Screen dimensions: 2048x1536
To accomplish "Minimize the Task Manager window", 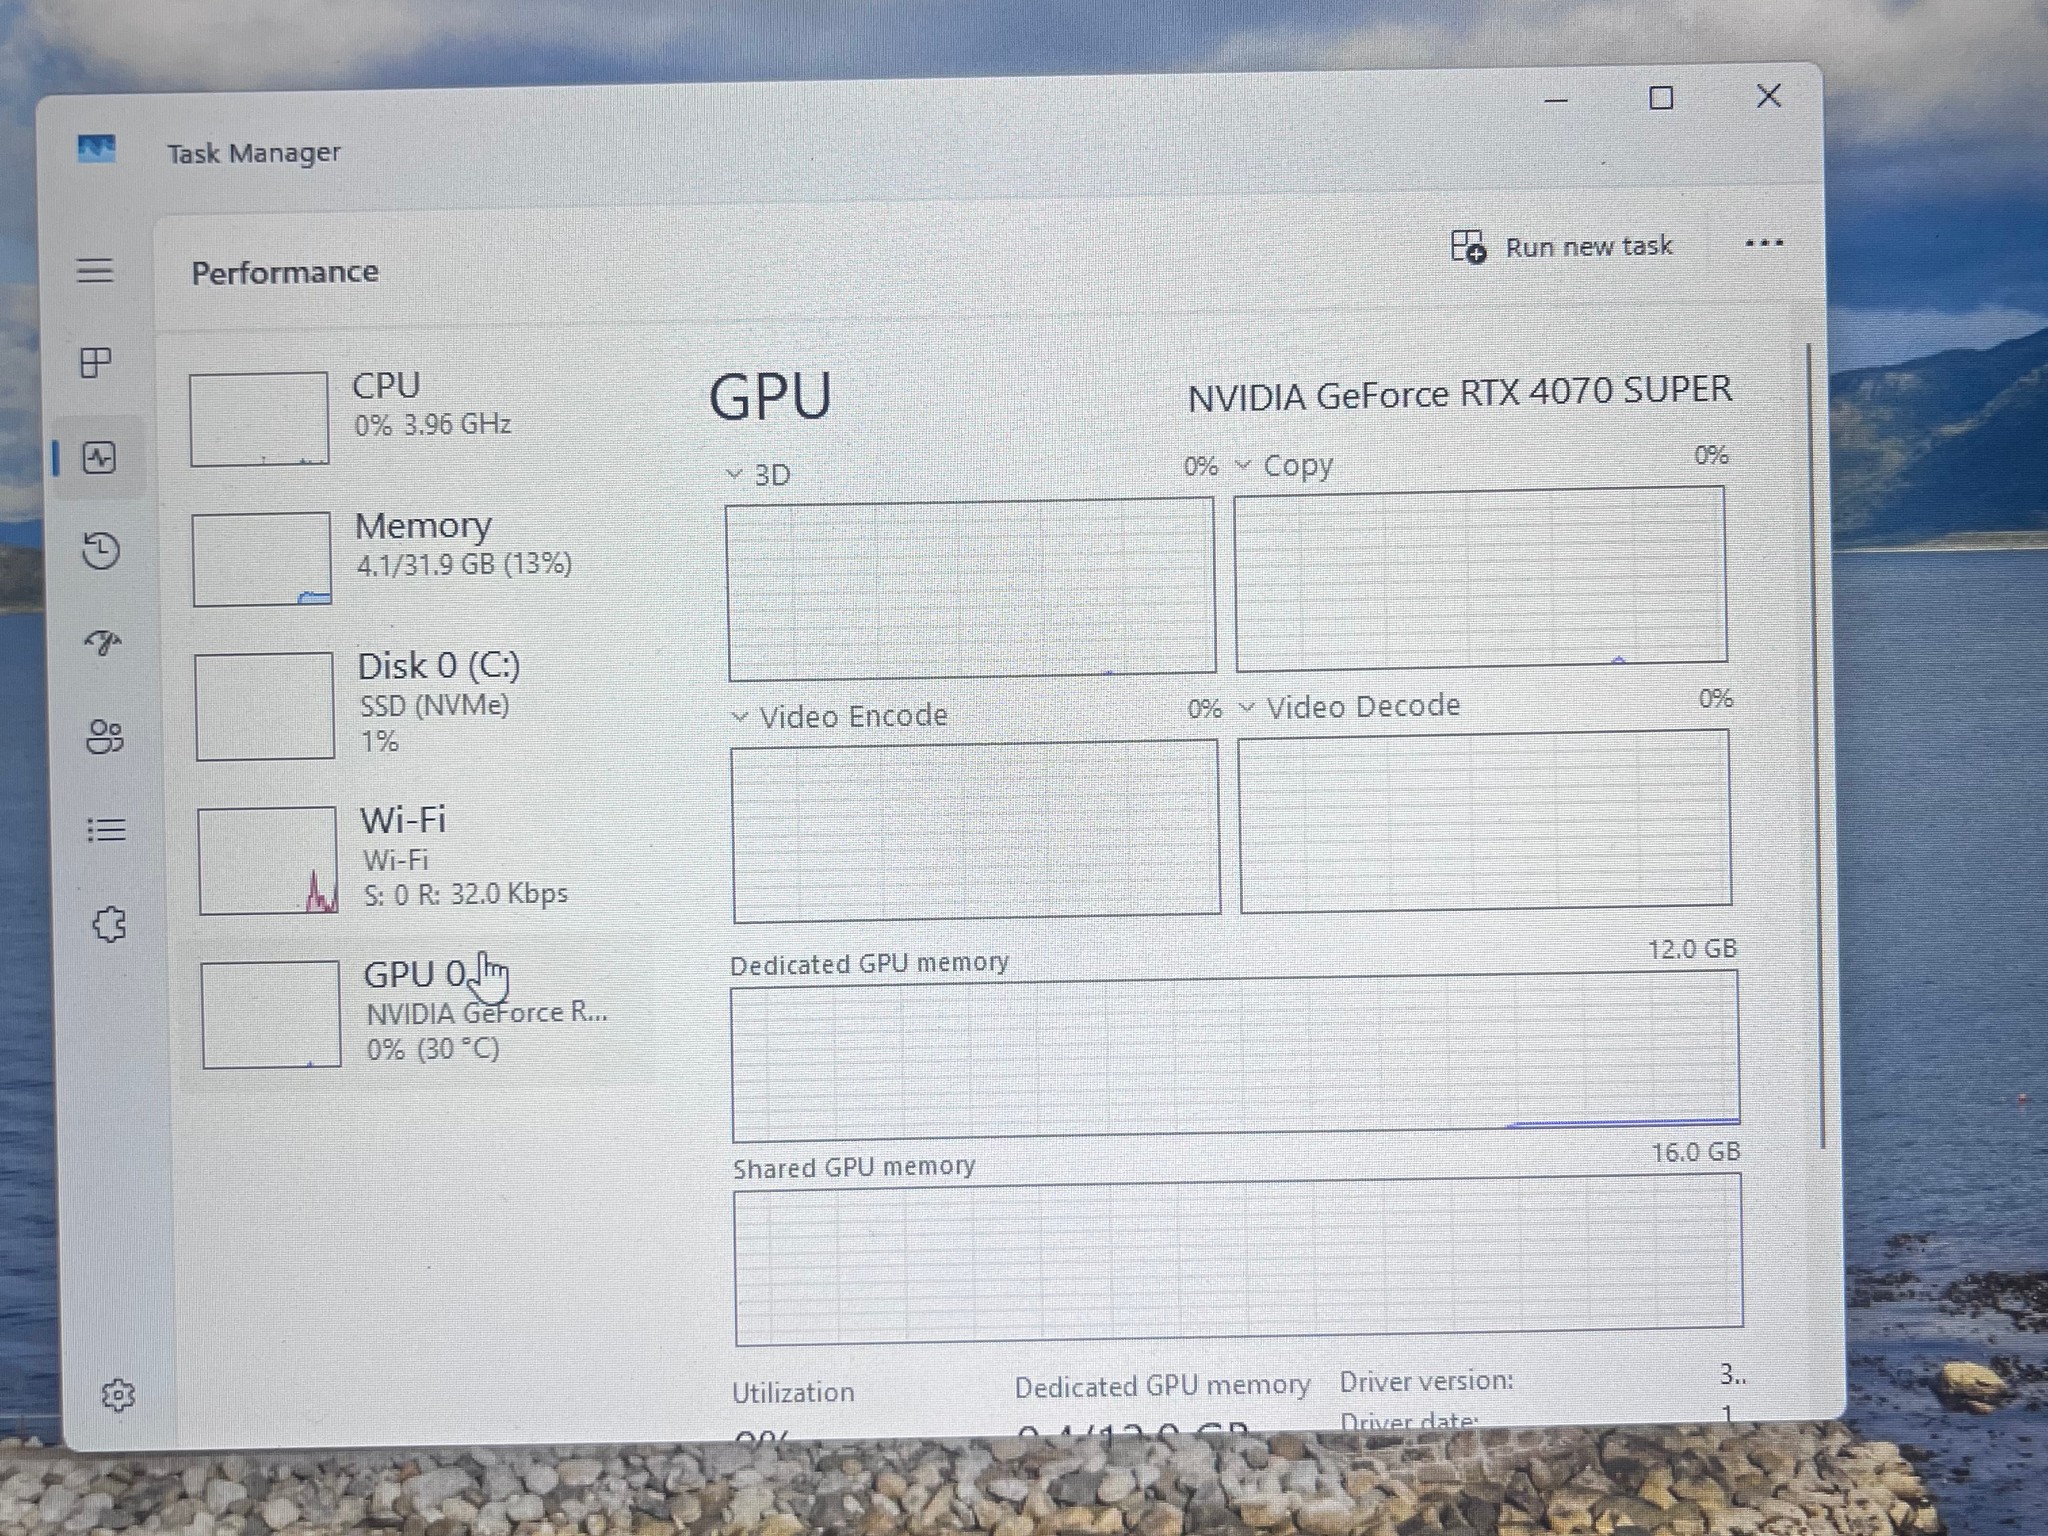I will (1555, 100).
